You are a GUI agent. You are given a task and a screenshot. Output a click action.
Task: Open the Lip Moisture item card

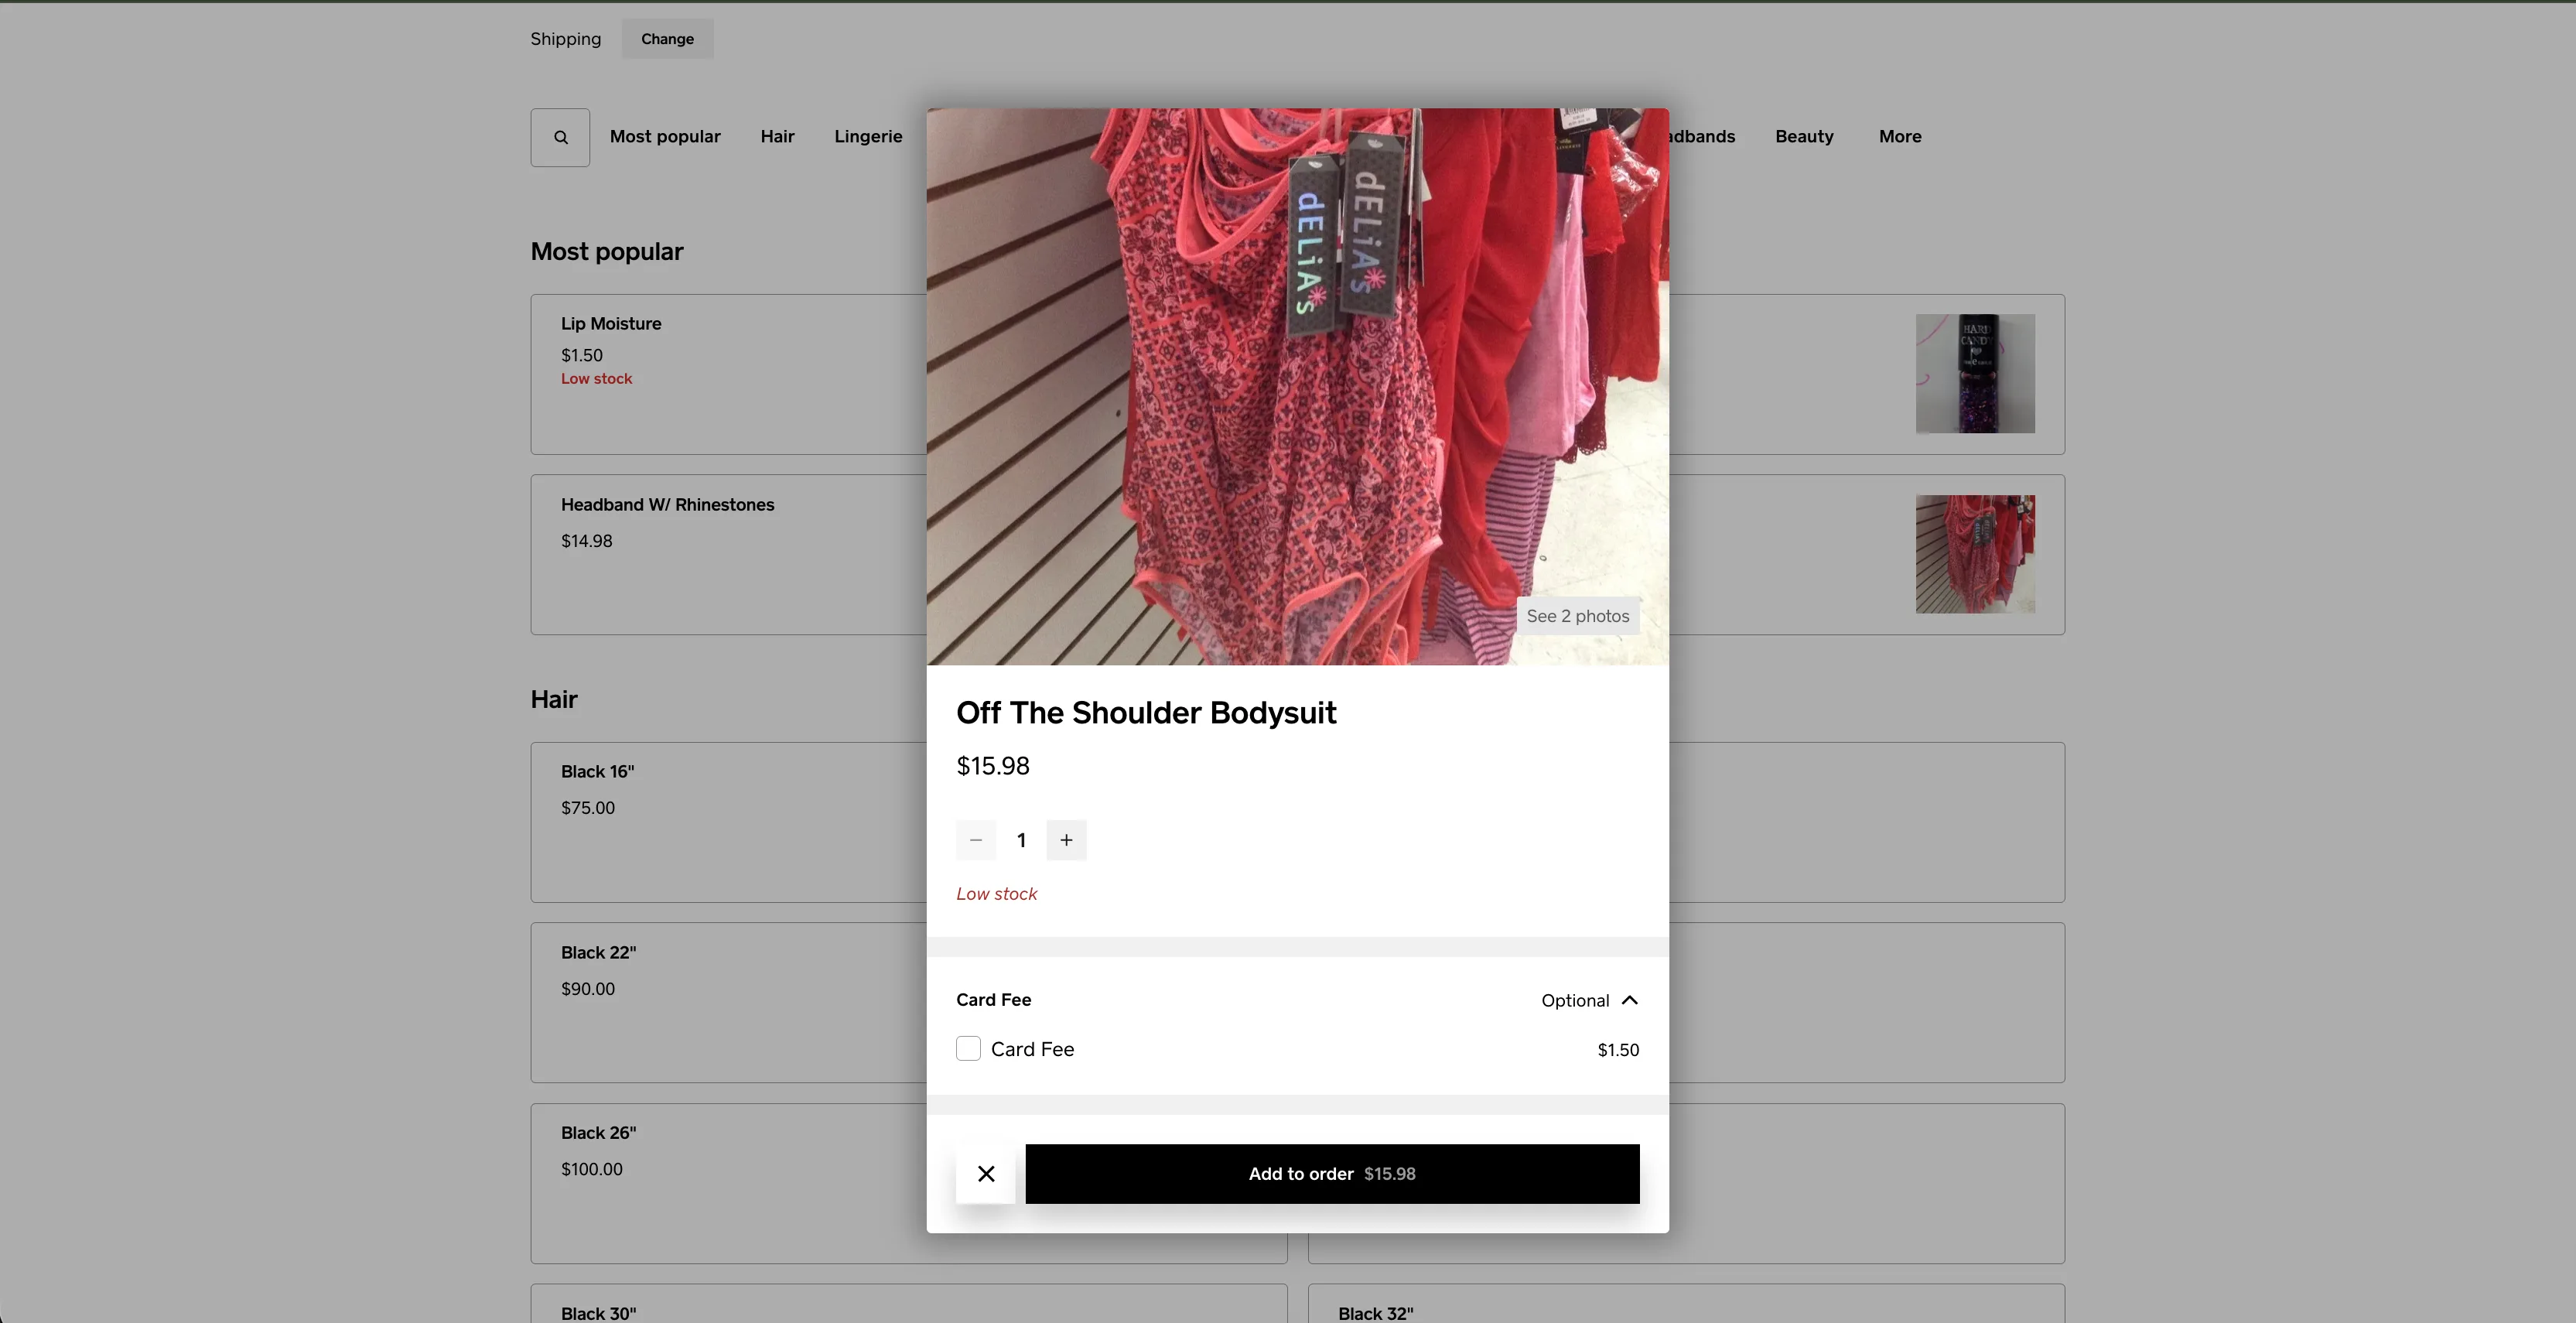pos(729,374)
